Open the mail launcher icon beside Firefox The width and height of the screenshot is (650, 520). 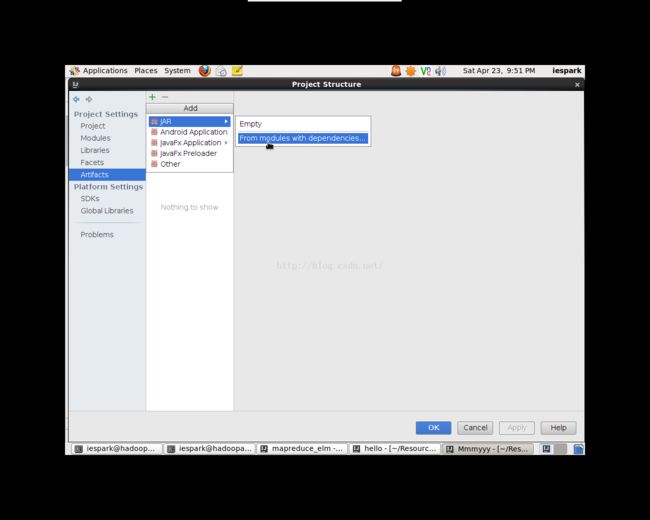pos(221,71)
